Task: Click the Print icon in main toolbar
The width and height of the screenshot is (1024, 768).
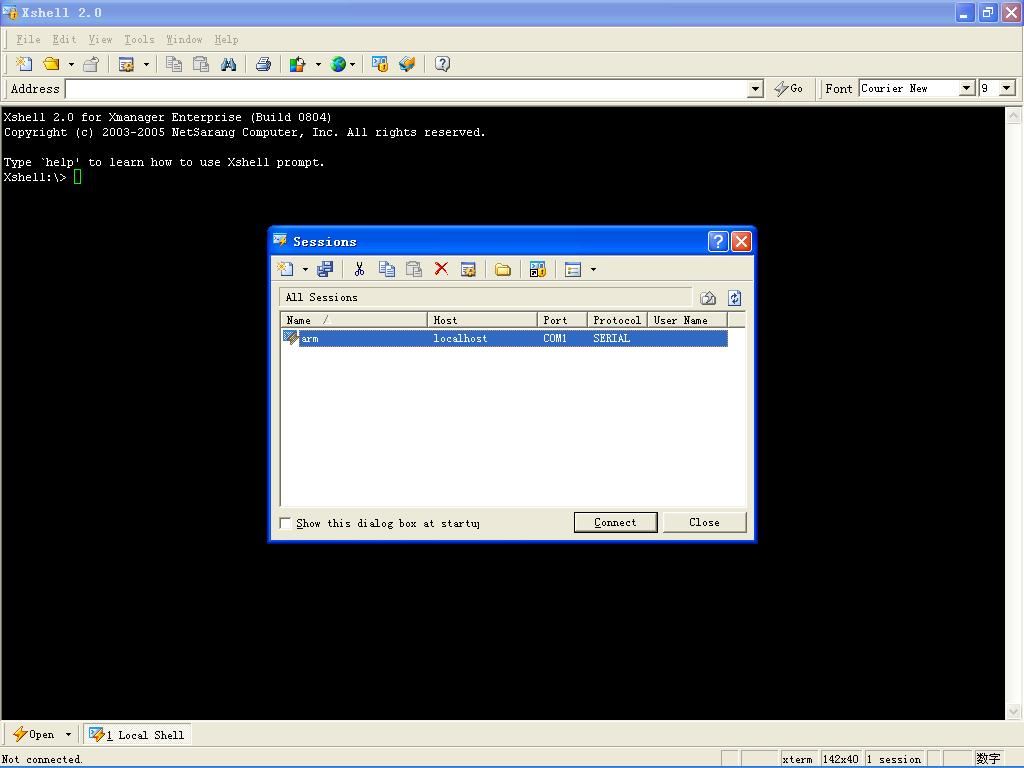Action: click(263, 64)
